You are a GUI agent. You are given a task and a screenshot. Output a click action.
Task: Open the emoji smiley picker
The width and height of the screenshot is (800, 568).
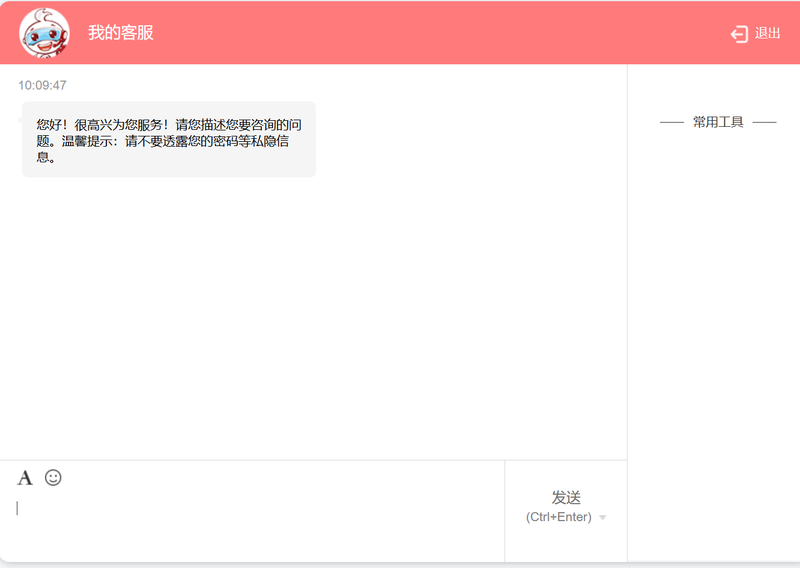(x=53, y=478)
